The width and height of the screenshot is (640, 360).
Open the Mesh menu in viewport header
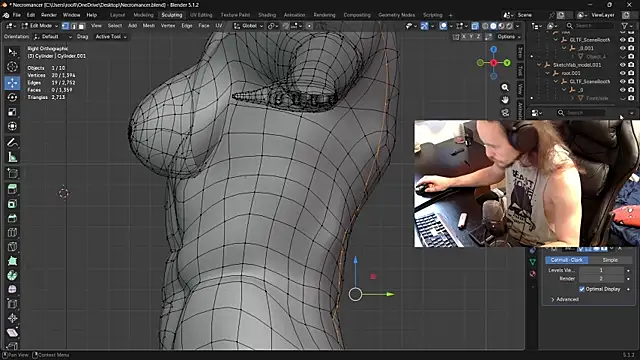pyautogui.click(x=149, y=26)
